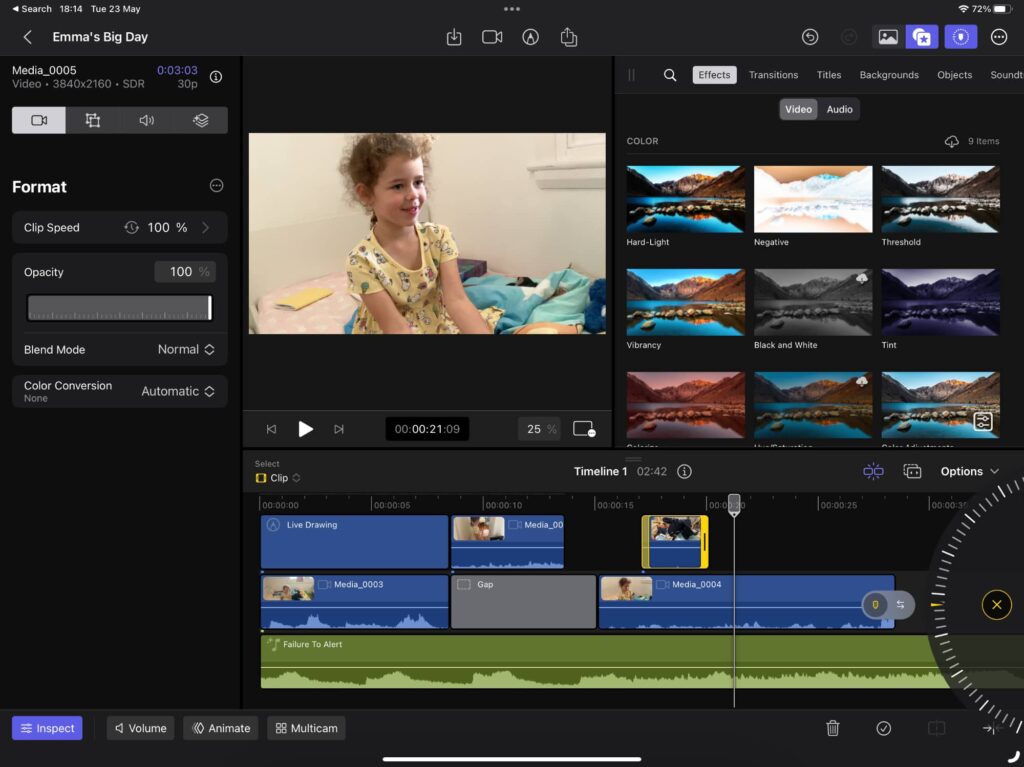Open the import media icon
This screenshot has width=1024, height=767.
pos(454,37)
